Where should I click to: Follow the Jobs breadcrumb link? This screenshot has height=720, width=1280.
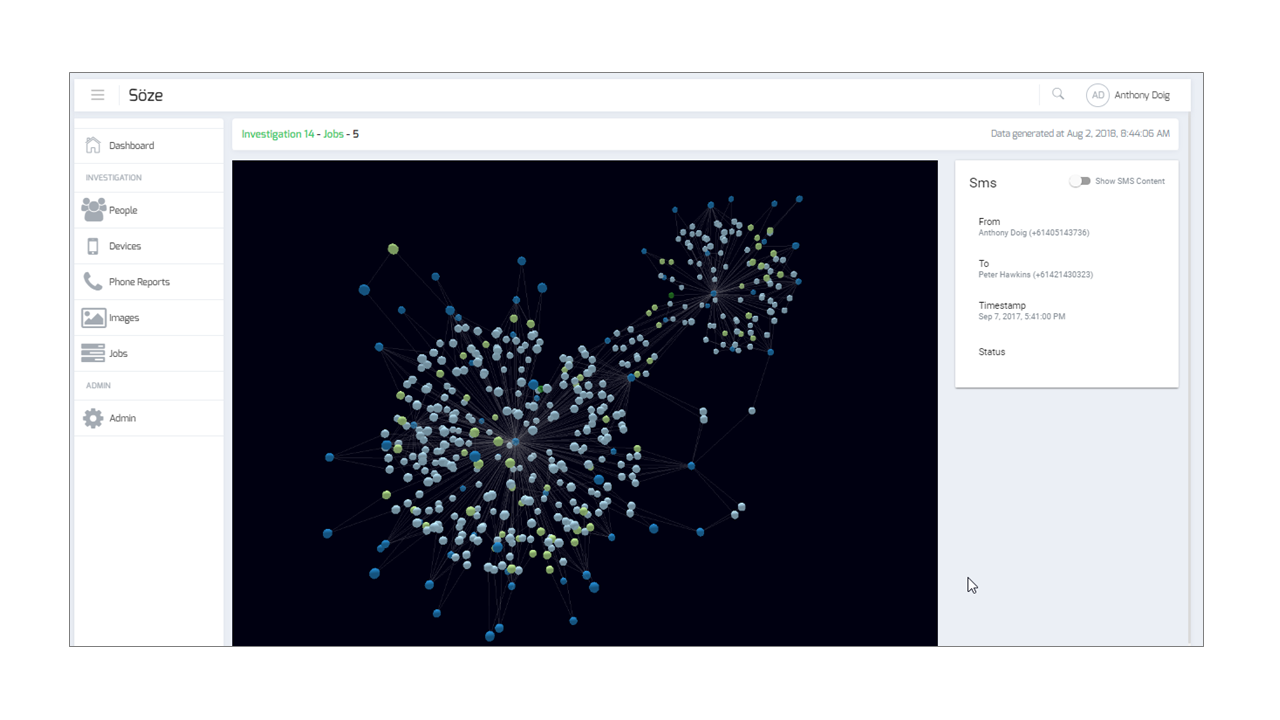click(x=333, y=134)
